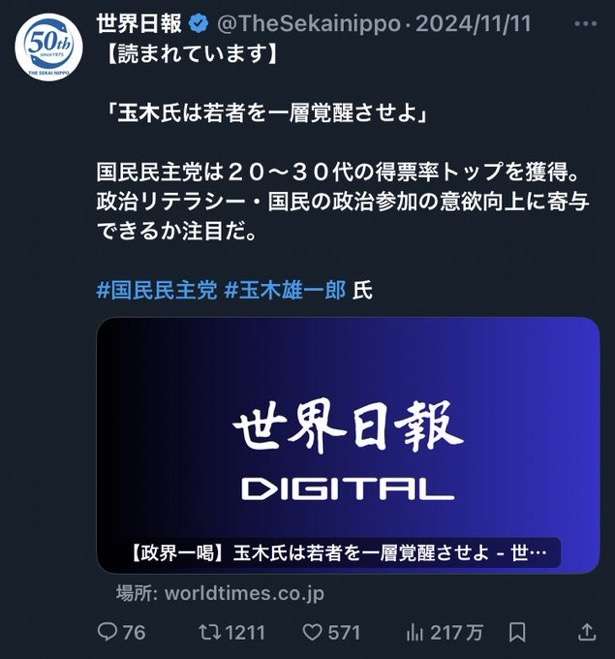Screen dimensions: 615x659
Task: Open the 世界日報 account name
Action: (x=139, y=24)
